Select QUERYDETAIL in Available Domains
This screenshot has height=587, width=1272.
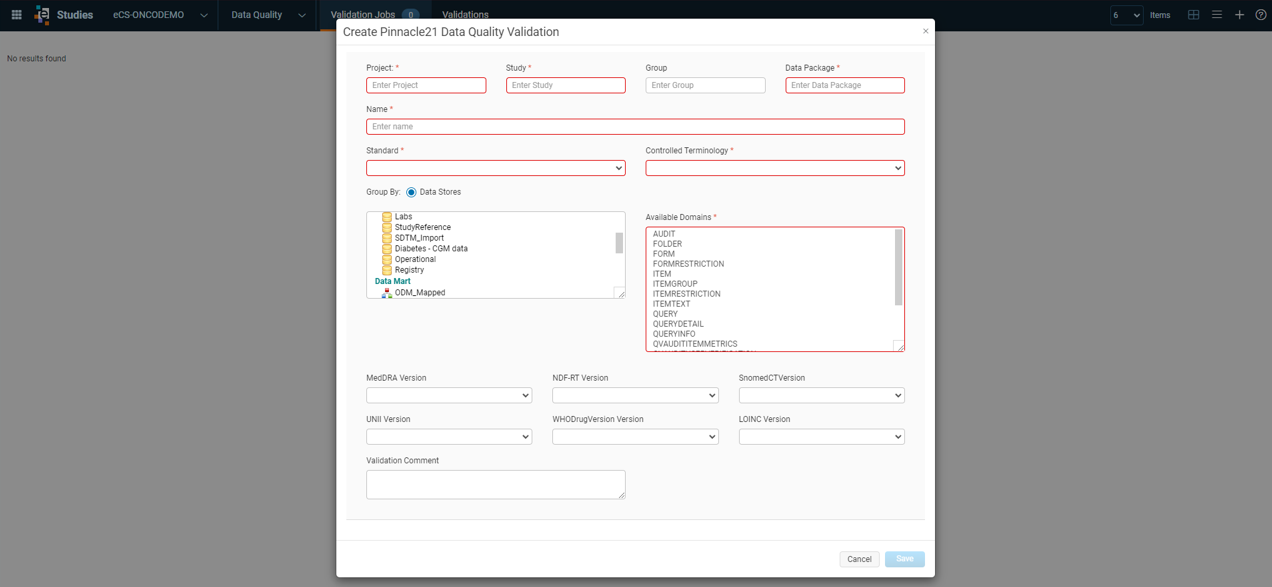678,324
